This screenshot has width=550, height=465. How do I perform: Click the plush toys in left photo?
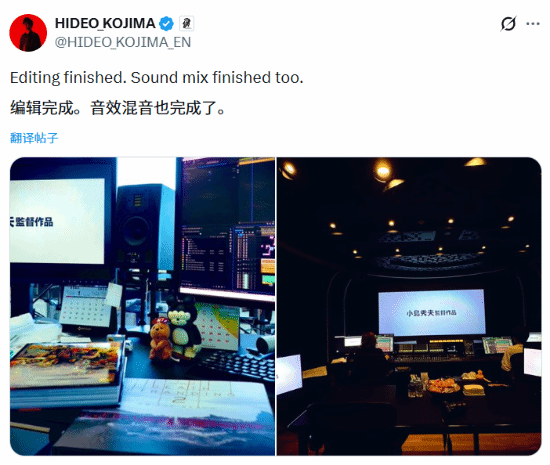(175, 330)
